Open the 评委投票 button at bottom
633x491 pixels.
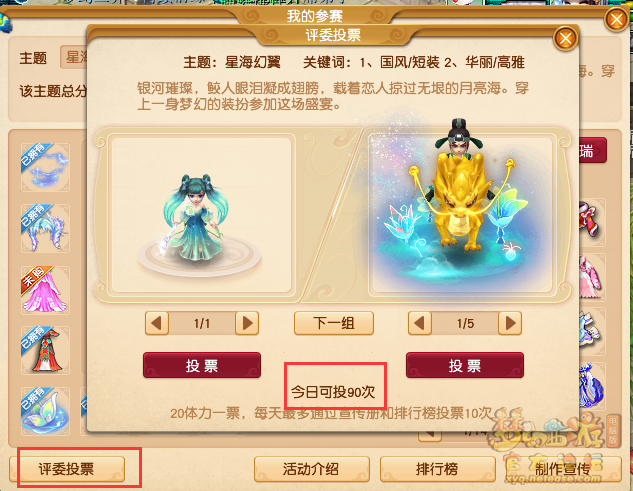click(67, 469)
